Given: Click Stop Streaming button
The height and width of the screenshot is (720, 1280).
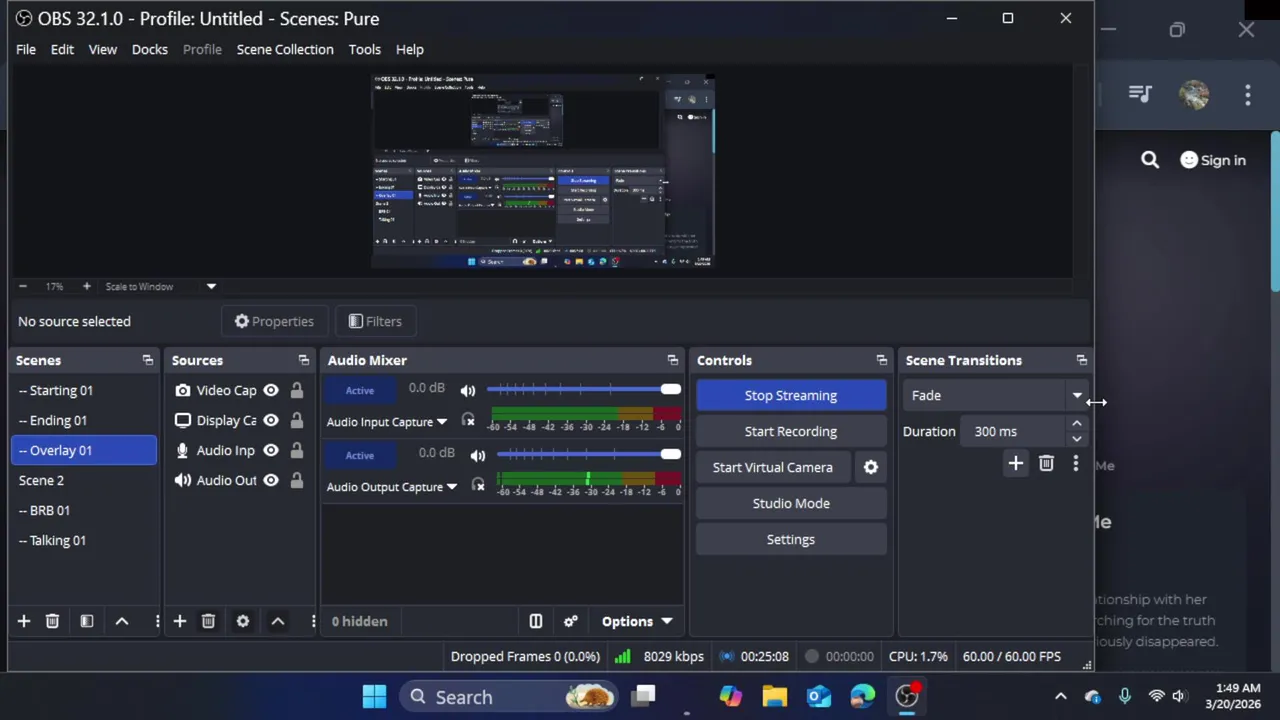Looking at the screenshot, I should pyautogui.click(x=791, y=395).
